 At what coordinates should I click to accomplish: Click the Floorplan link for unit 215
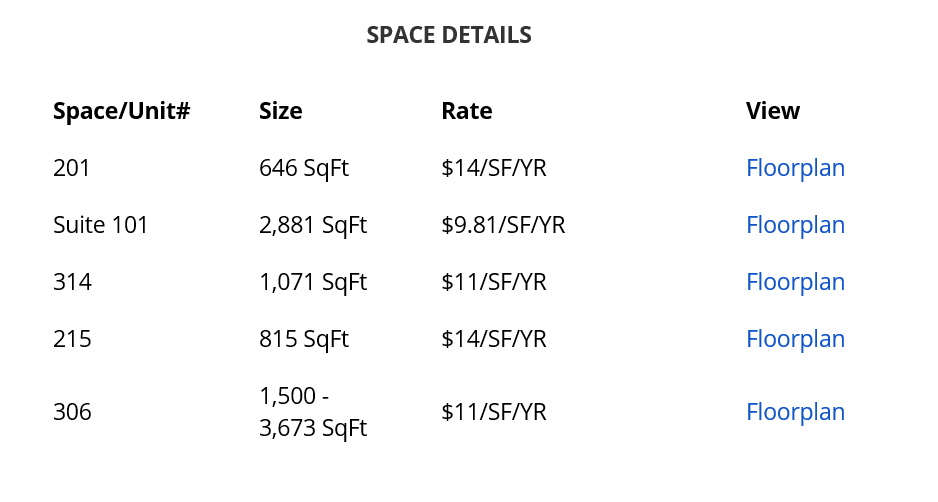795,339
